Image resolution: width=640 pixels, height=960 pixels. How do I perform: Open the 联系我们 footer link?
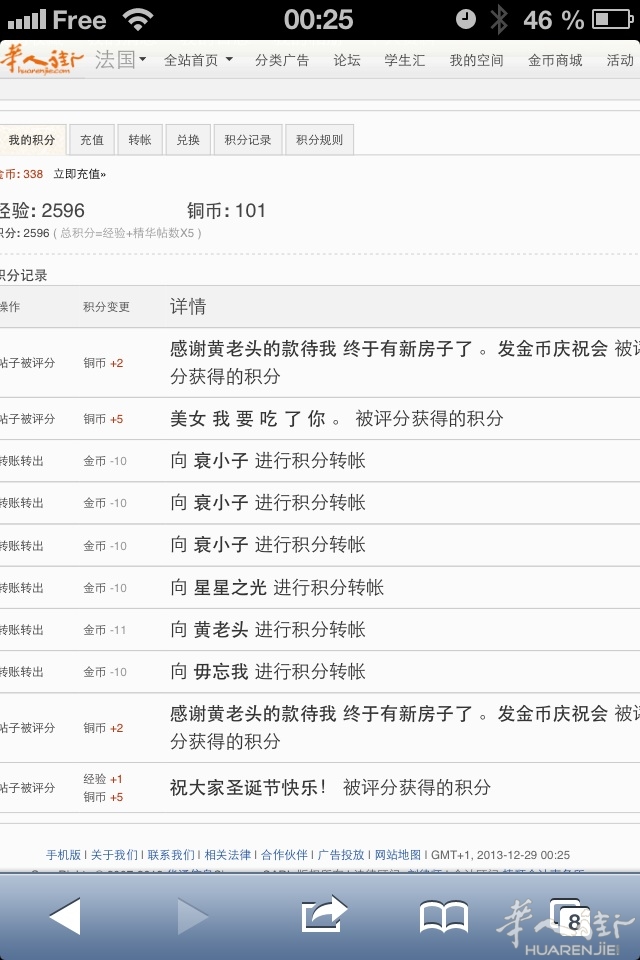(x=171, y=855)
